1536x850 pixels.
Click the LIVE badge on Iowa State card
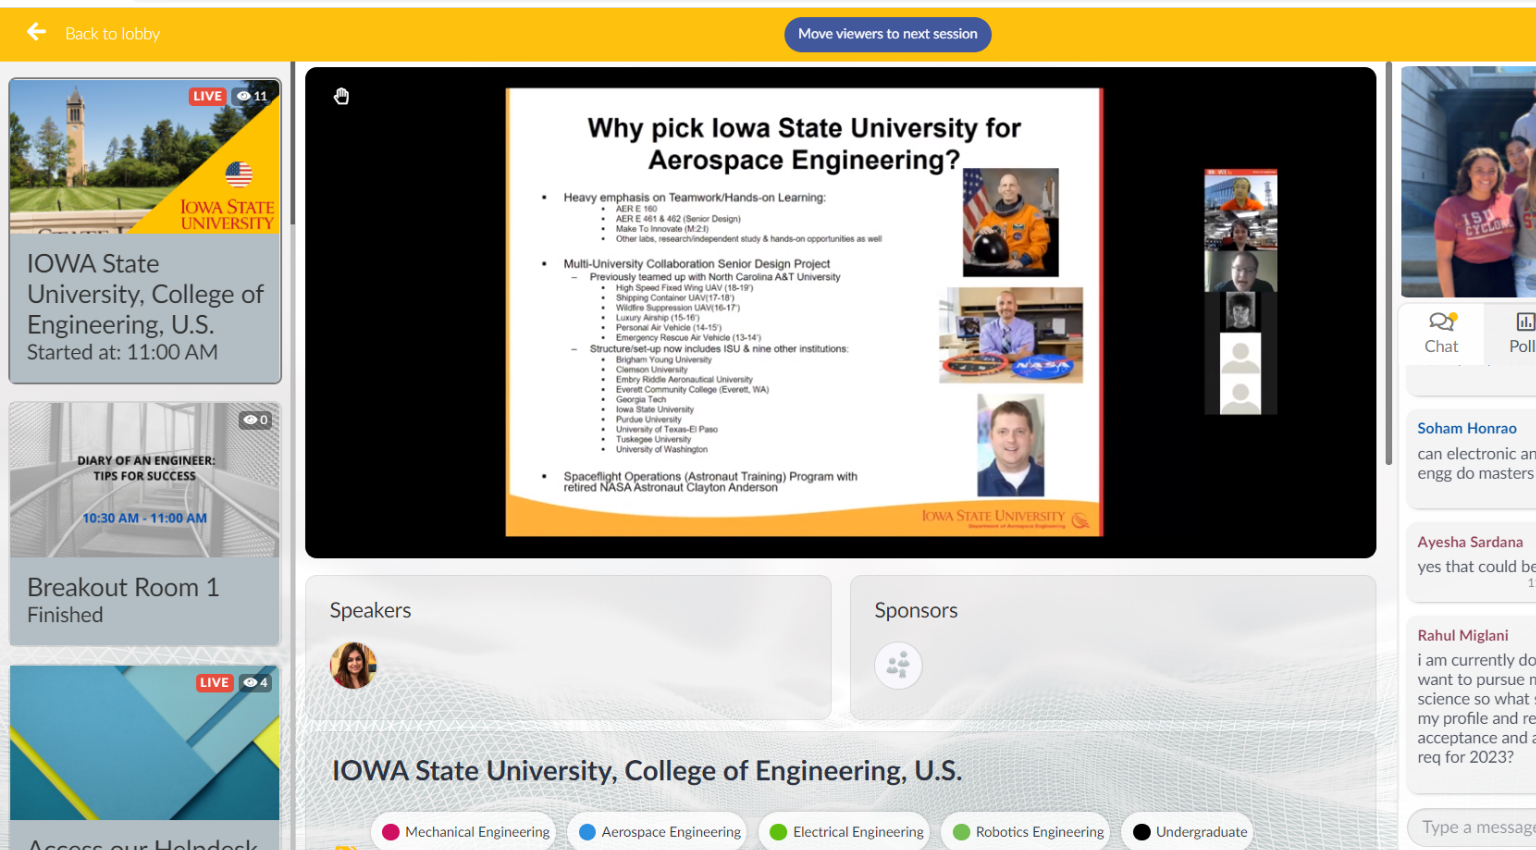207,96
